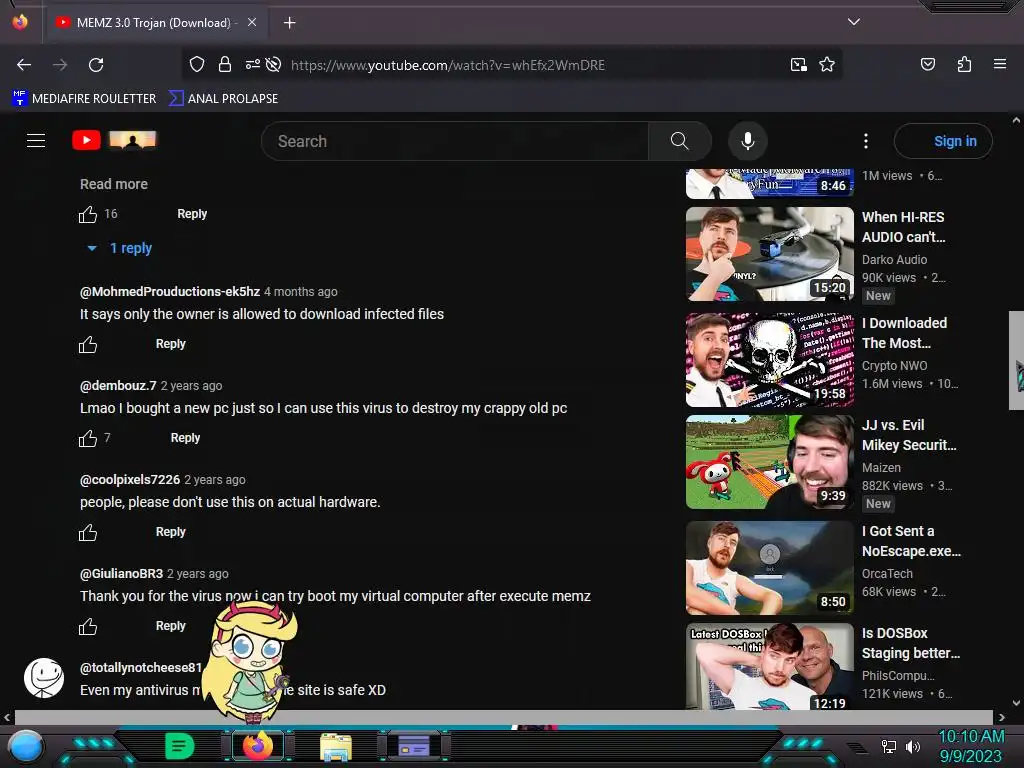The width and height of the screenshot is (1024, 768).
Task: Reply to the comment with 16 likes
Action: pyautogui.click(x=192, y=214)
